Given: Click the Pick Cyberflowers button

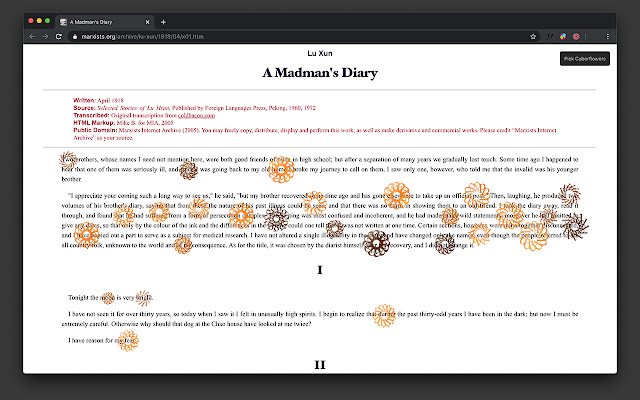Looking at the screenshot, I should [x=584, y=59].
